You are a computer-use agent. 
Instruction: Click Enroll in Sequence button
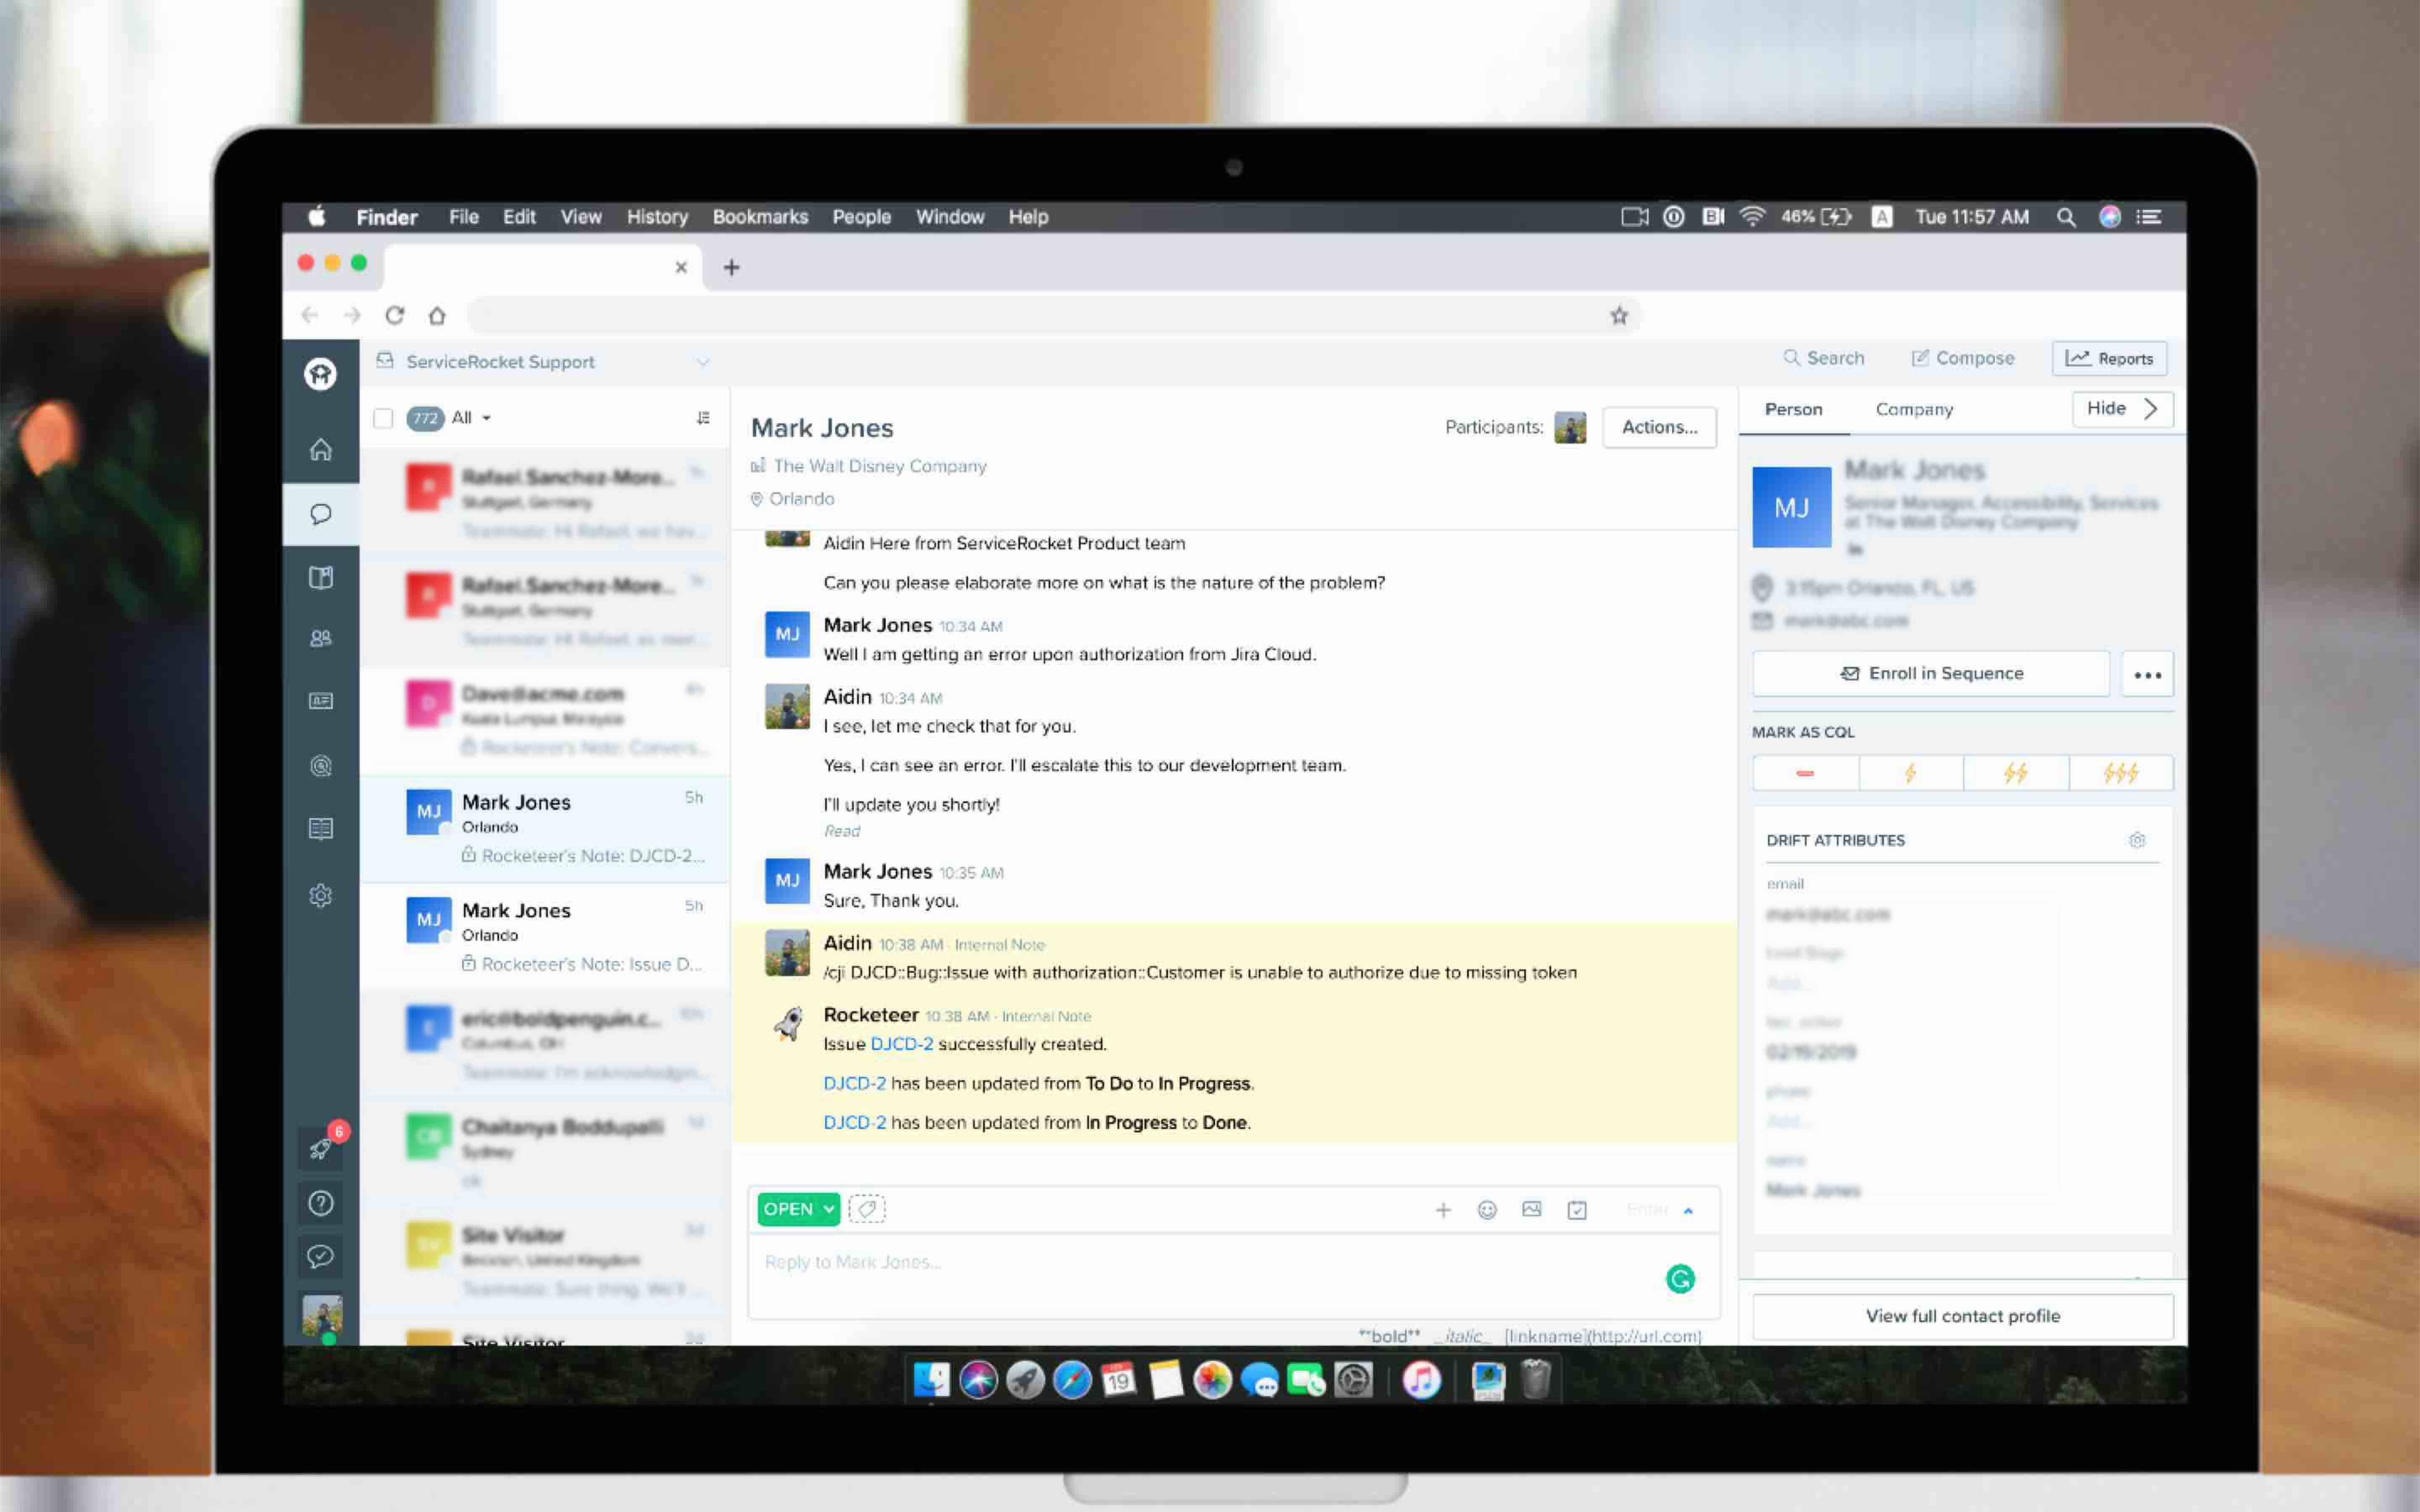tap(1931, 674)
